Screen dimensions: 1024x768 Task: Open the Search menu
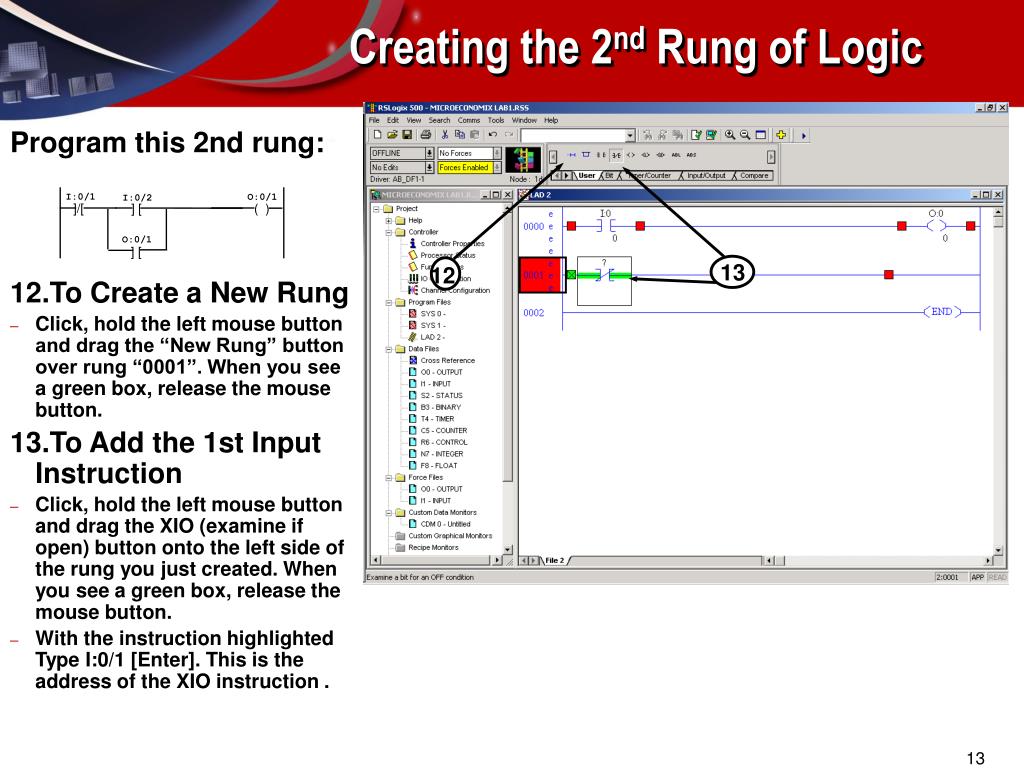click(440, 120)
